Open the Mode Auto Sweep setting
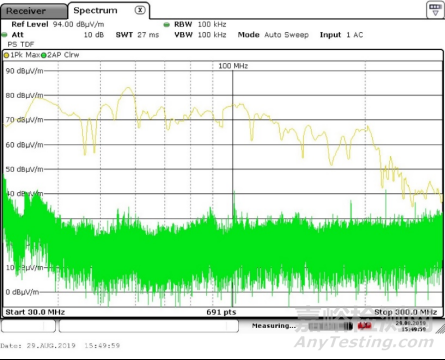Screen dimensions: 445x360 [273, 35]
